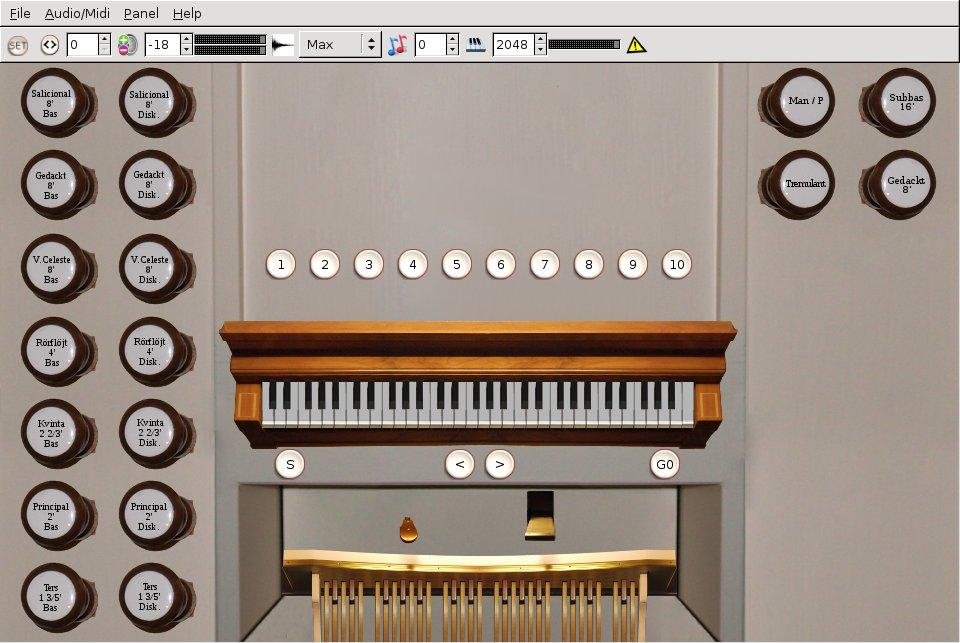Decrease the volume value with down arrow
The height and width of the screenshot is (643, 960).
186,50
